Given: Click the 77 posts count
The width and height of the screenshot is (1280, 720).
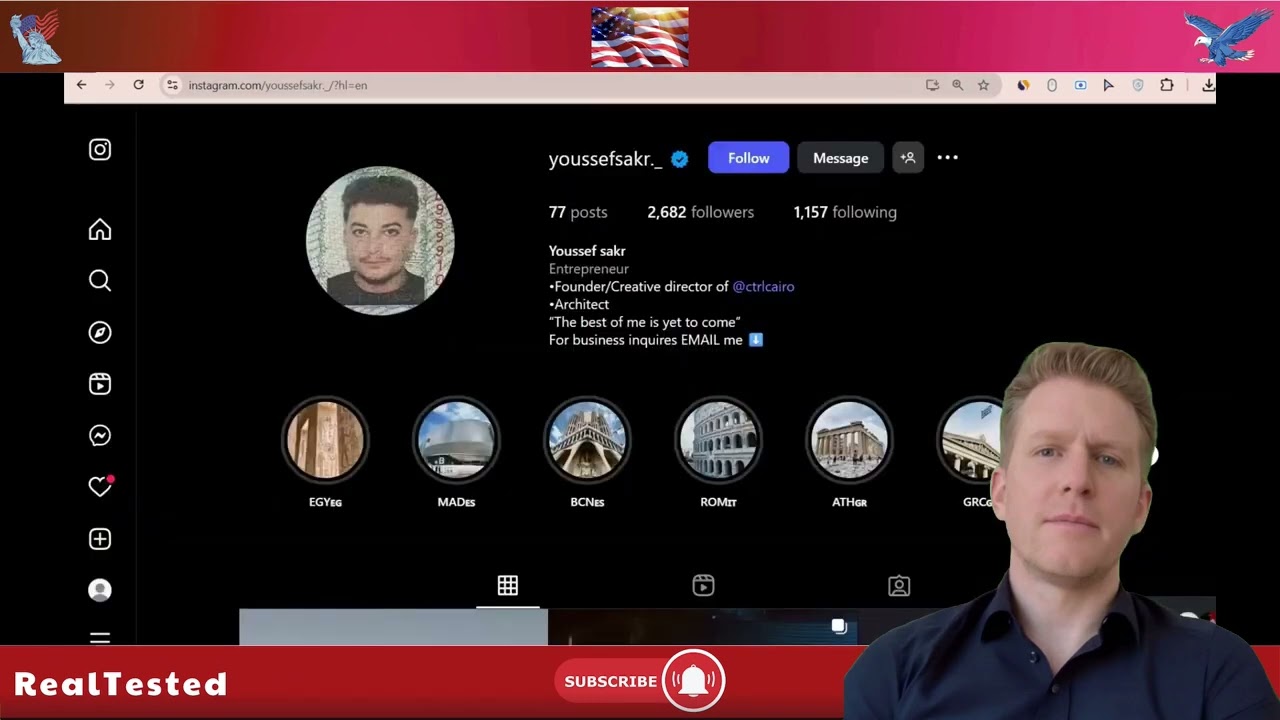Looking at the screenshot, I should click(578, 212).
